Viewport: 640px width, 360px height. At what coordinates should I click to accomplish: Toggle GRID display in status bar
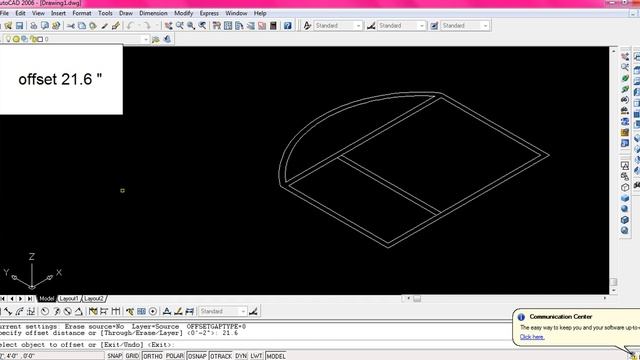click(x=132, y=356)
